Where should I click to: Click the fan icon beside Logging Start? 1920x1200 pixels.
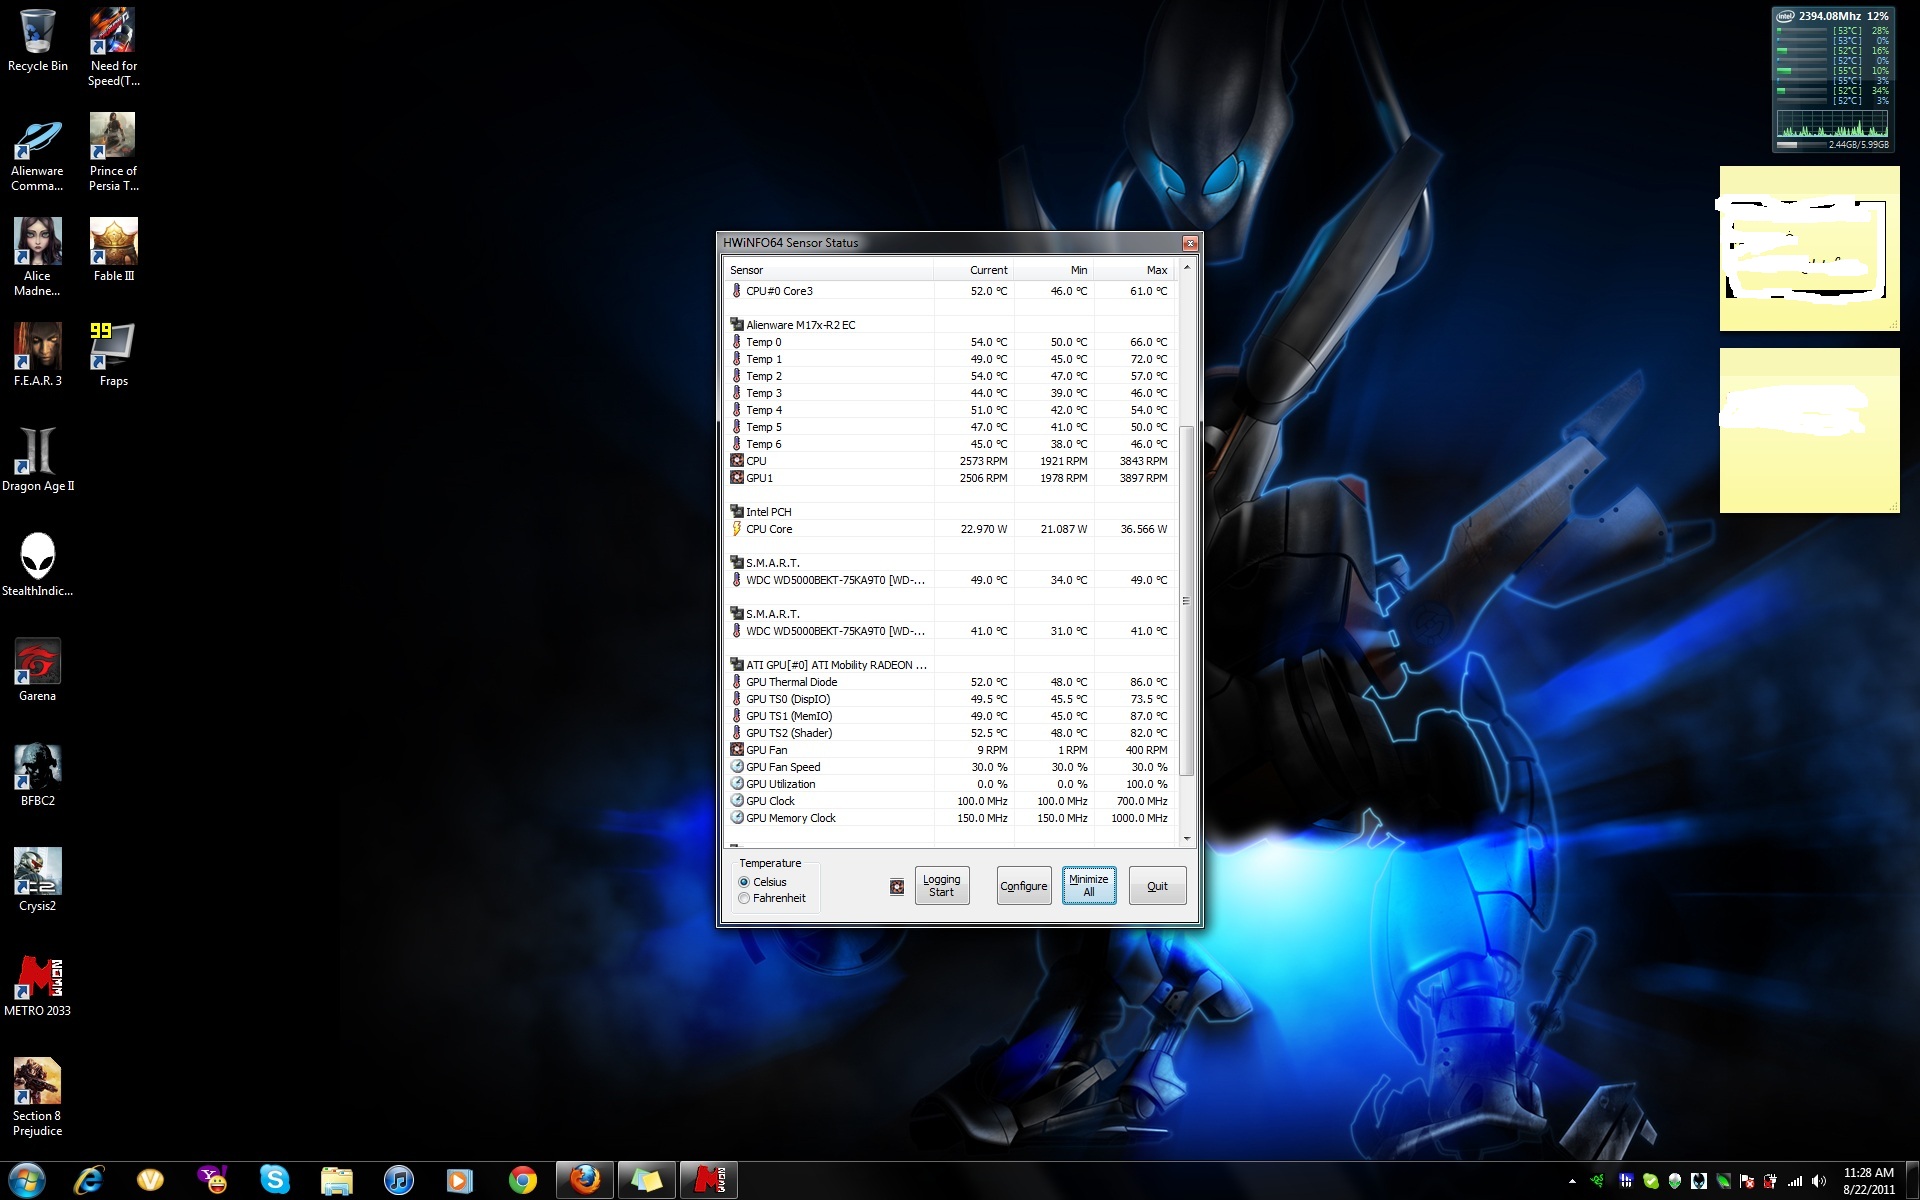(x=897, y=886)
